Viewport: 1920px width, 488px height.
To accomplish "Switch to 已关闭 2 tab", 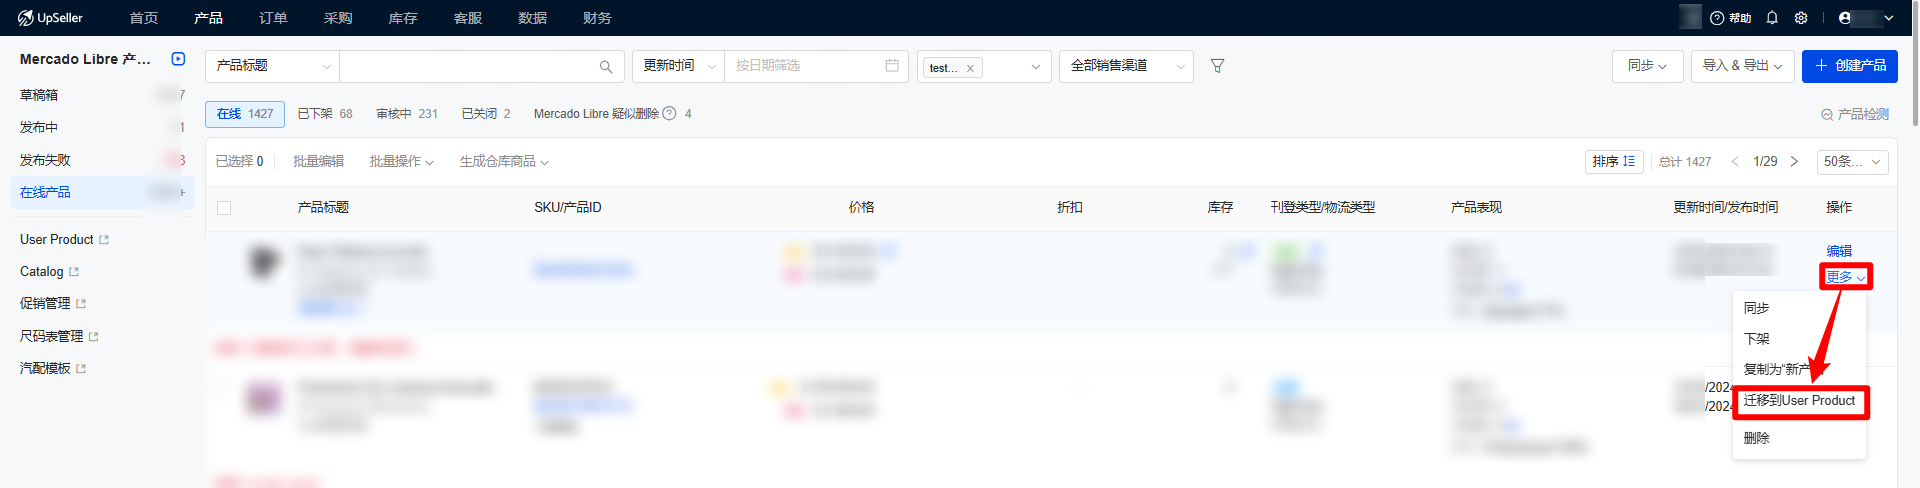I will [x=486, y=114].
